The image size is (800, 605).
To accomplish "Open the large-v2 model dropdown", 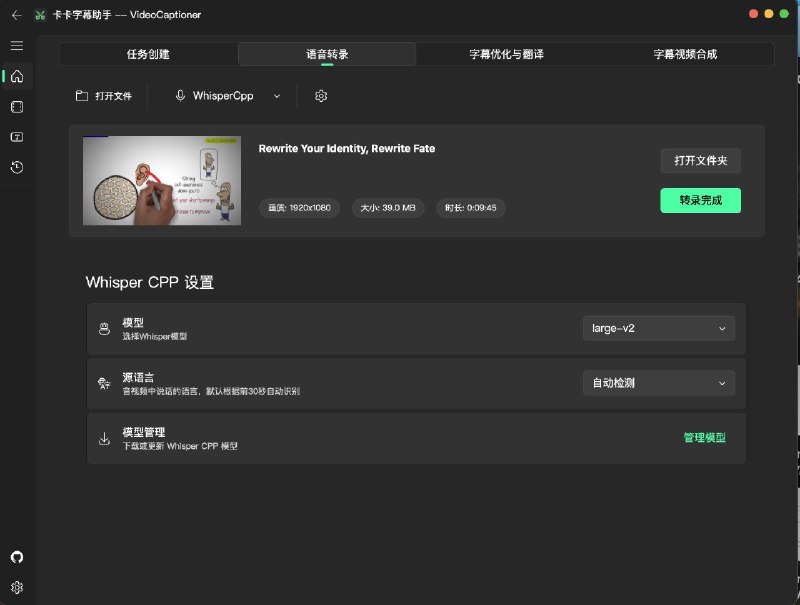I will click(x=658, y=328).
